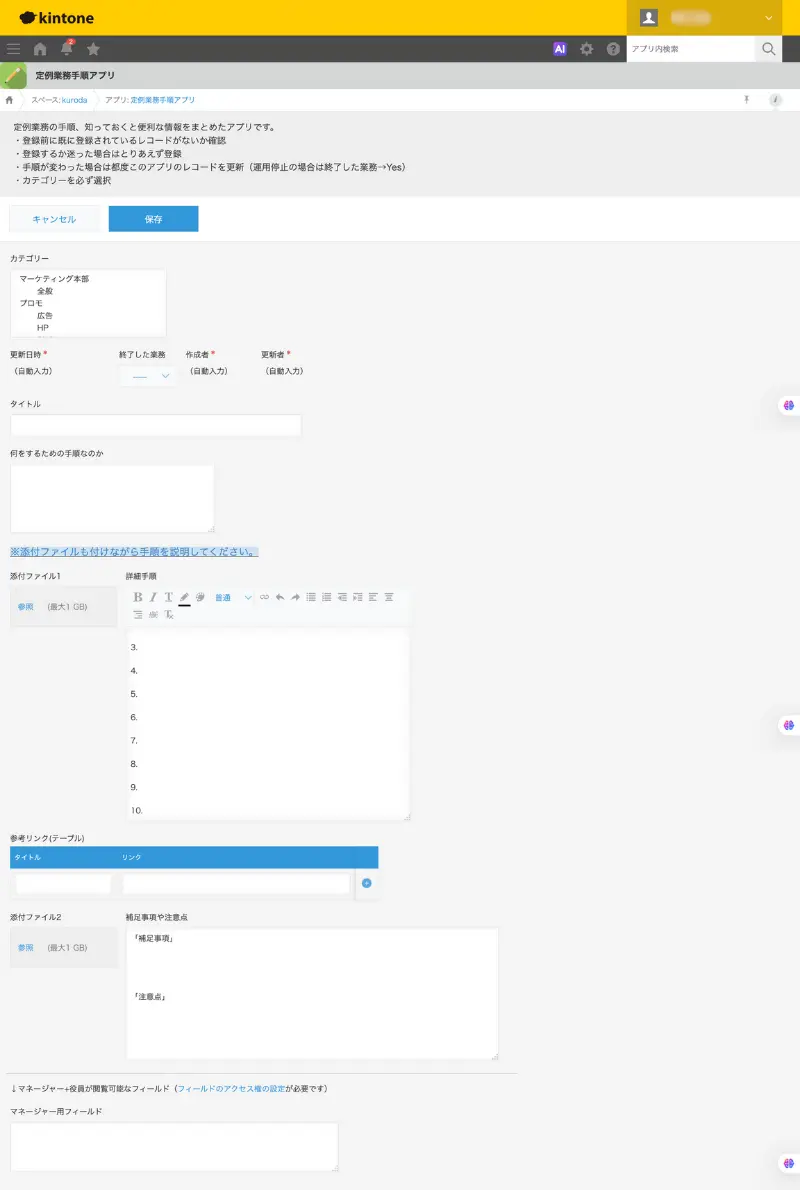
Task: Add a row to 参考リンク table
Action: [x=366, y=883]
